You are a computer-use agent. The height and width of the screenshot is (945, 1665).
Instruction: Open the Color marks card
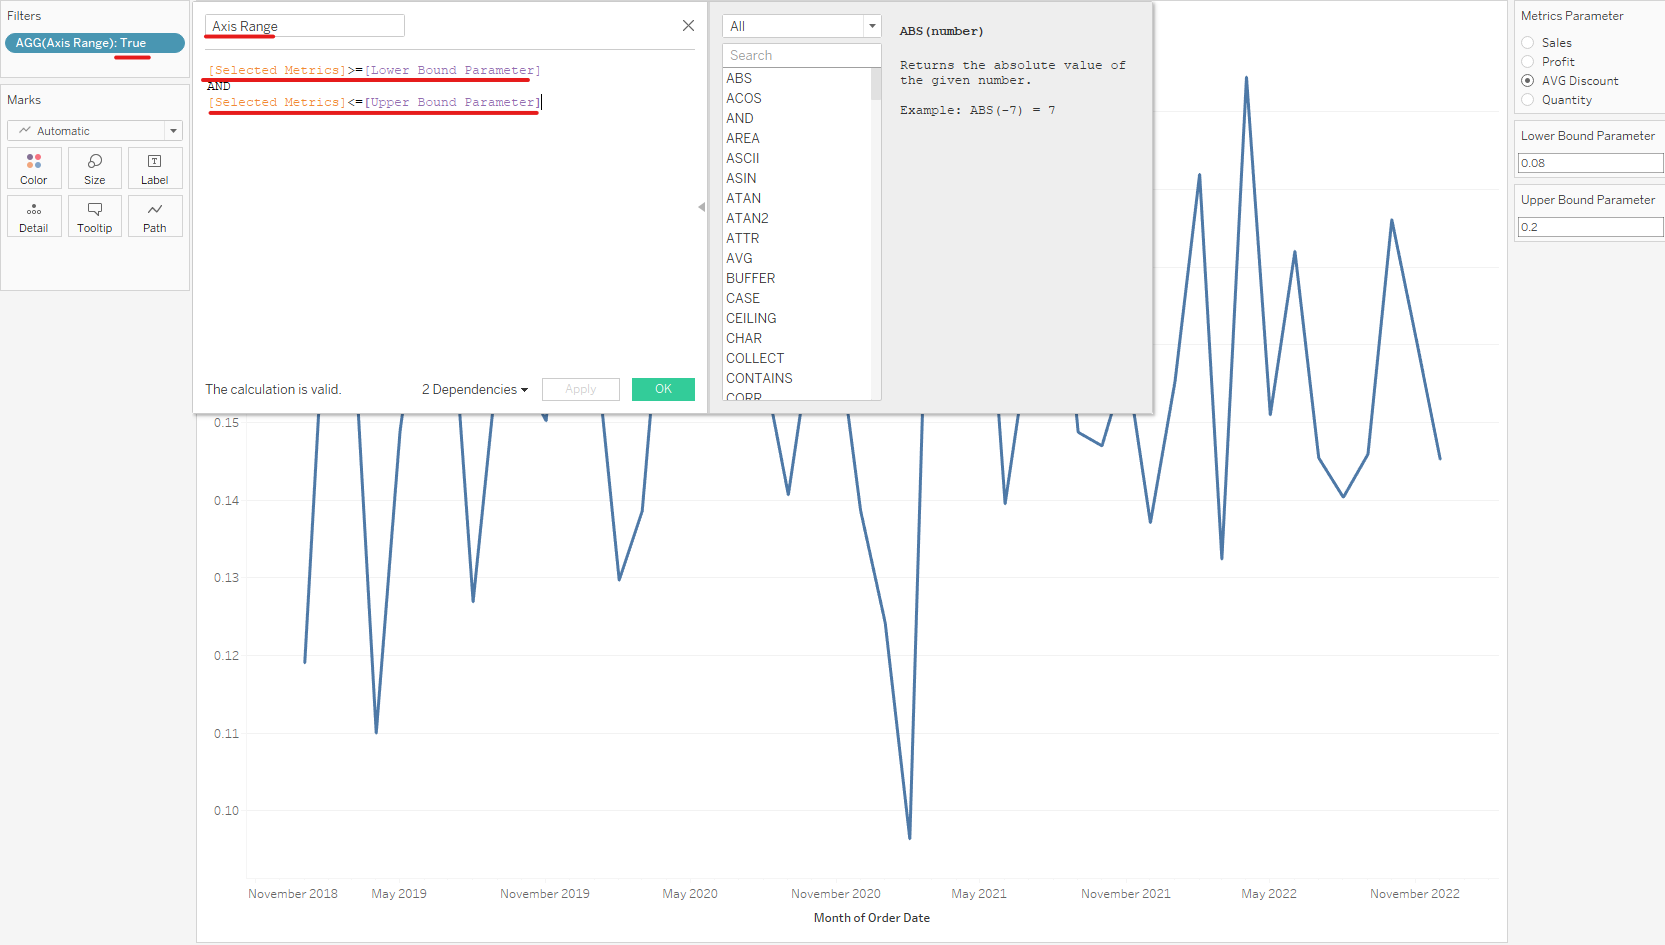[34, 168]
